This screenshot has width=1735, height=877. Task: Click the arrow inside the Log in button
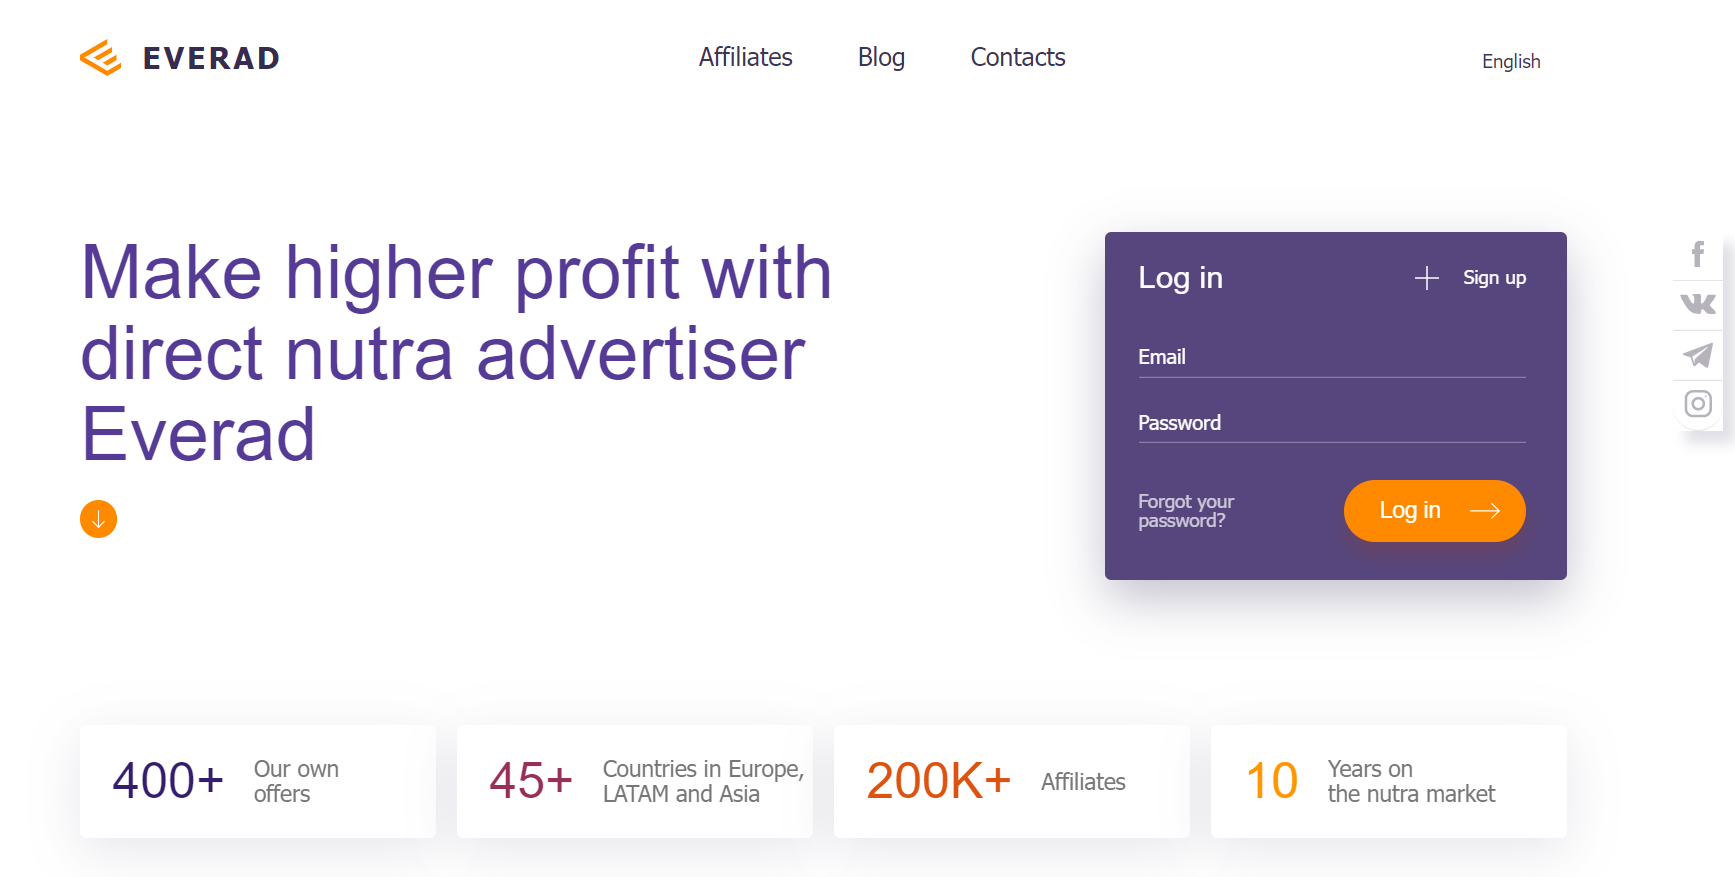click(1485, 511)
